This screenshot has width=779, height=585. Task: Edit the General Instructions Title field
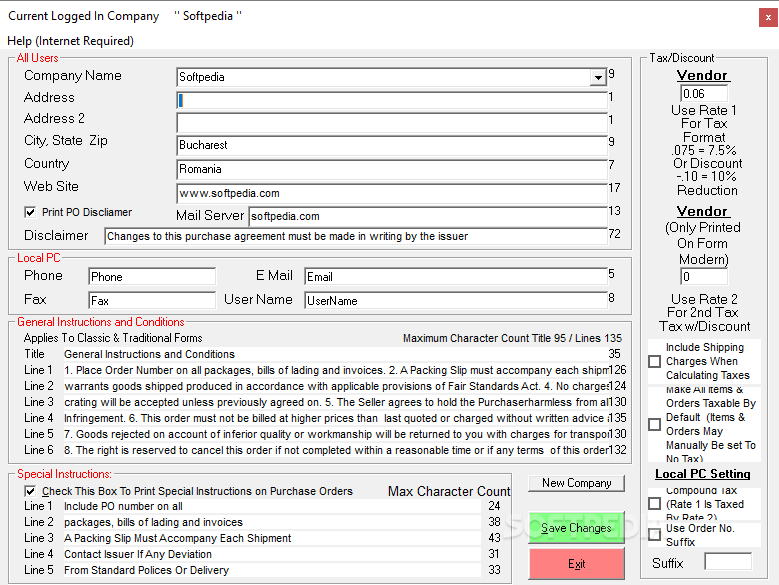click(x=335, y=354)
